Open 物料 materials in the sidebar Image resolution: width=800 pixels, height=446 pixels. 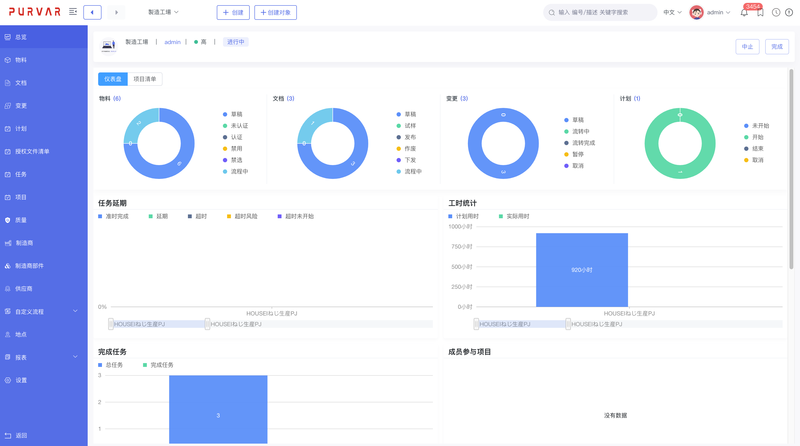(43, 60)
